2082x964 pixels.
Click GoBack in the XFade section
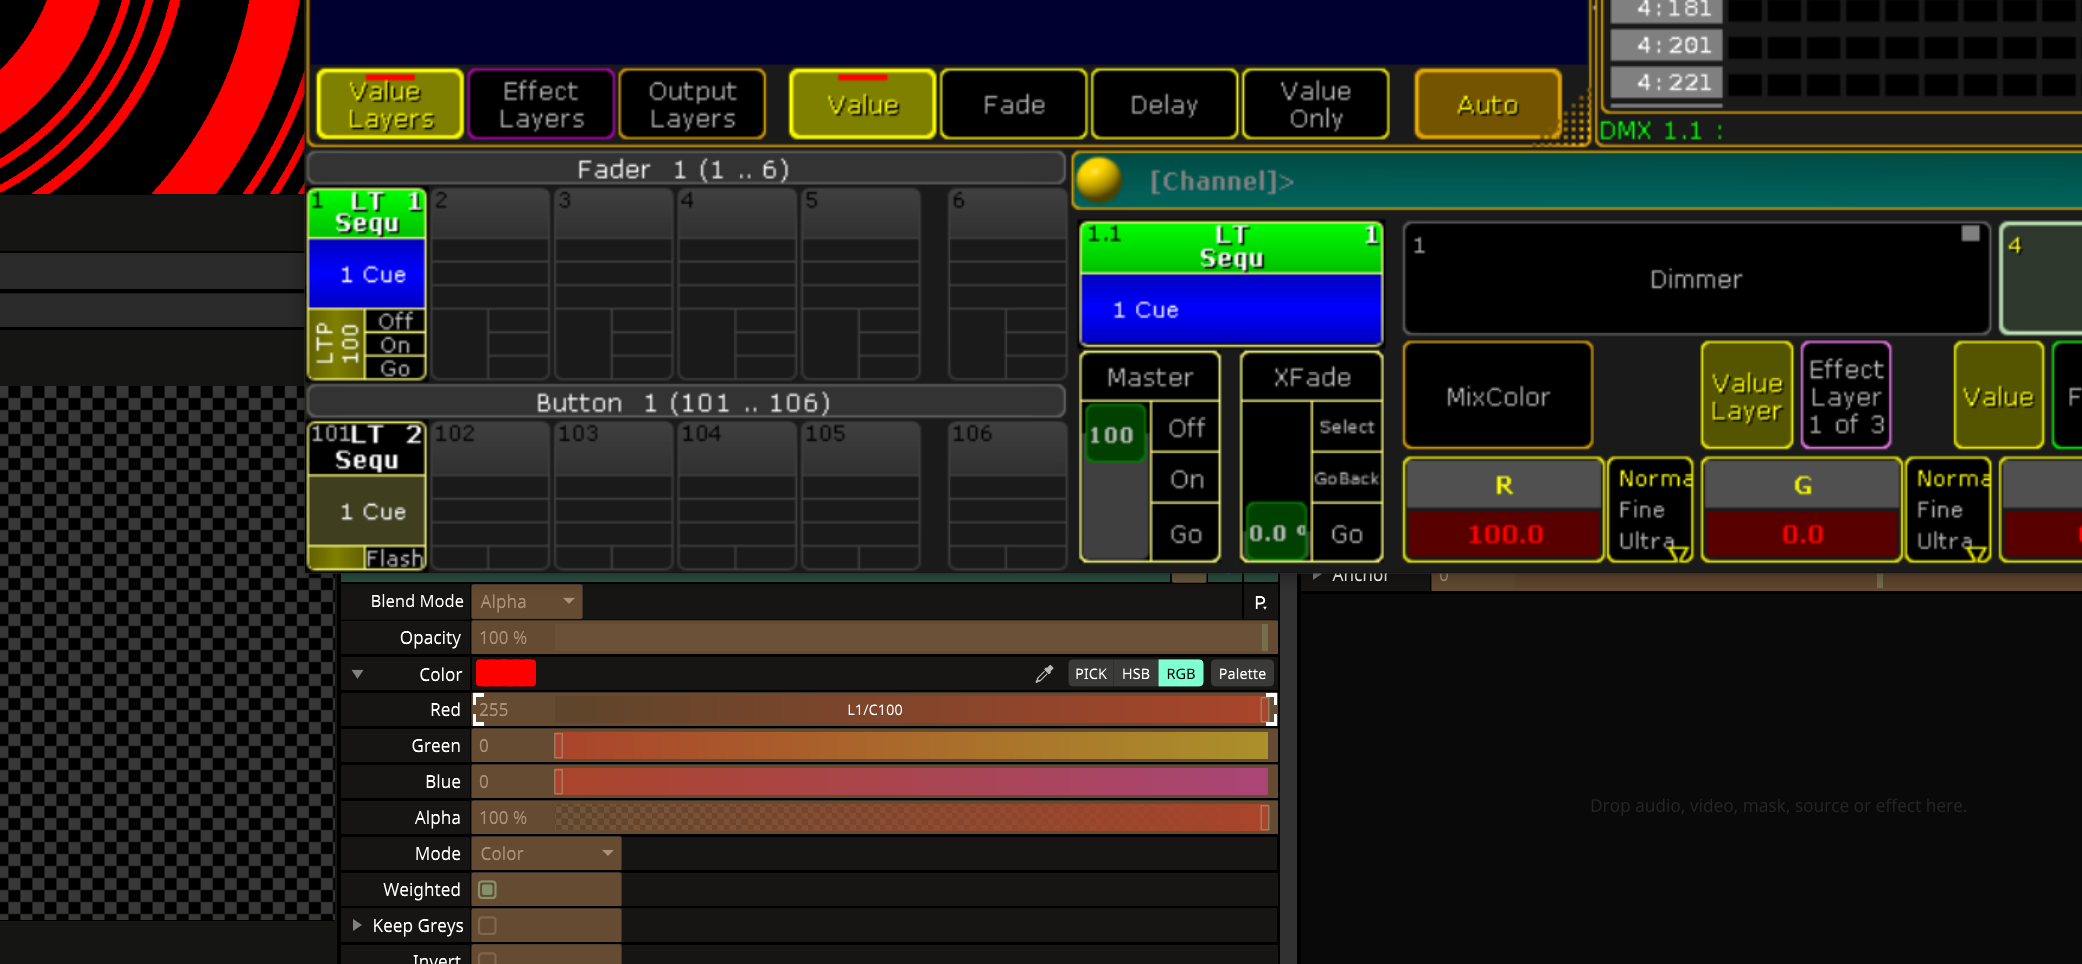coord(1346,479)
